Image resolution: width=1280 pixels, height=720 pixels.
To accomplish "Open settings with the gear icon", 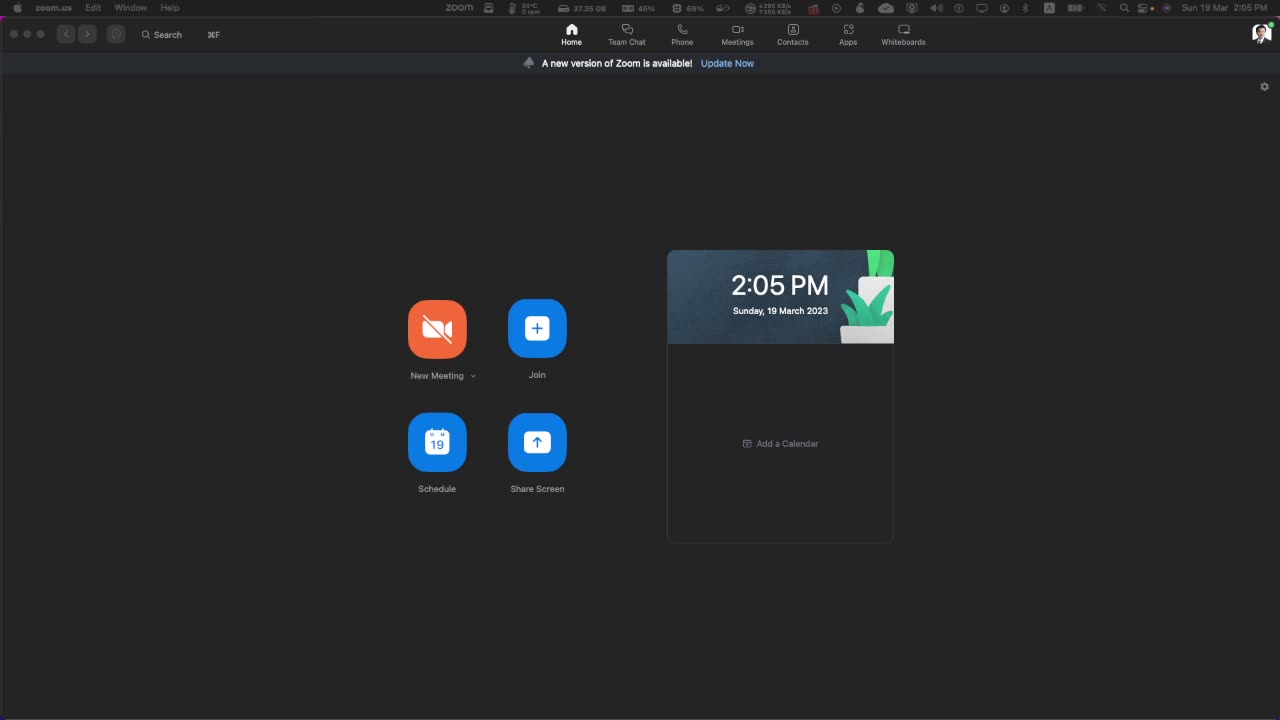I will pyautogui.click(x=1264, y=87).
